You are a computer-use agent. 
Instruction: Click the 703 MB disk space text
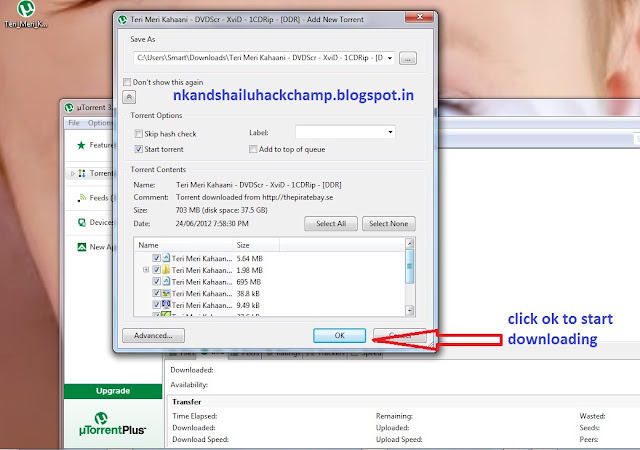tap(222, 210)
